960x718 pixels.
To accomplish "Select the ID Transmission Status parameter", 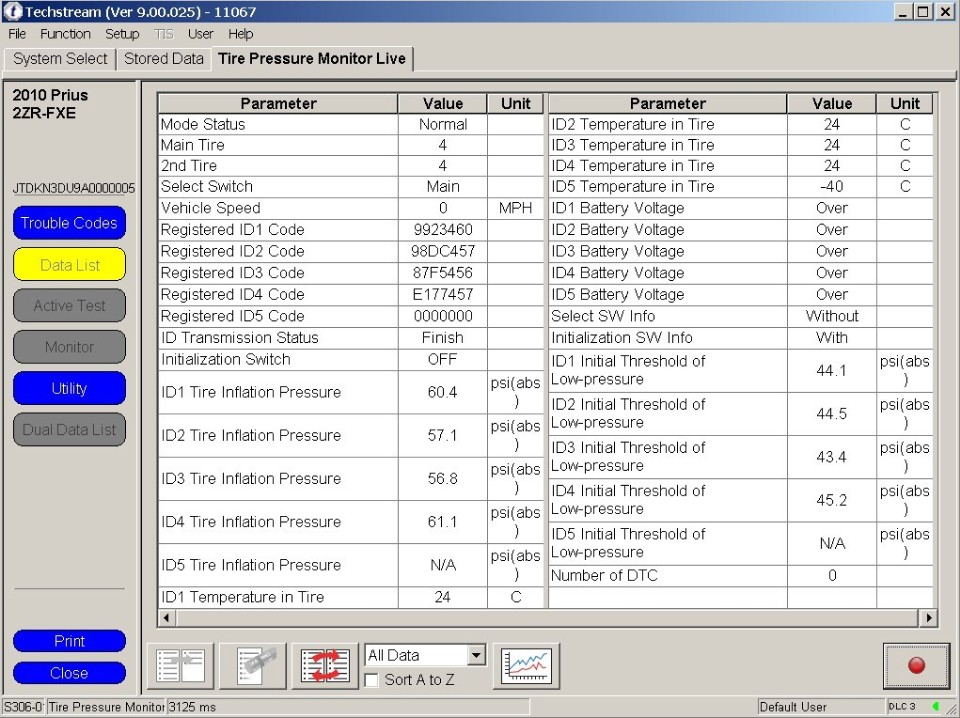I will pos(350,338).
